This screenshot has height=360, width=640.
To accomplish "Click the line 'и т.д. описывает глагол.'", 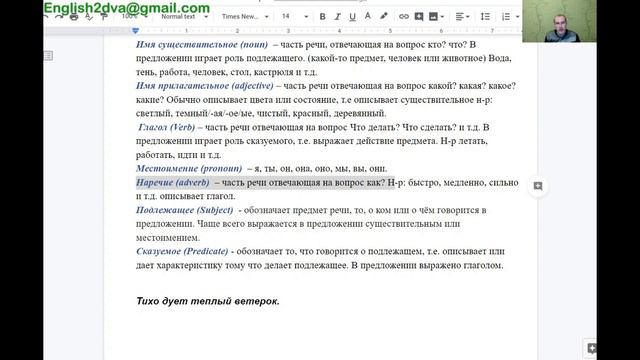I will coord(186,196).
